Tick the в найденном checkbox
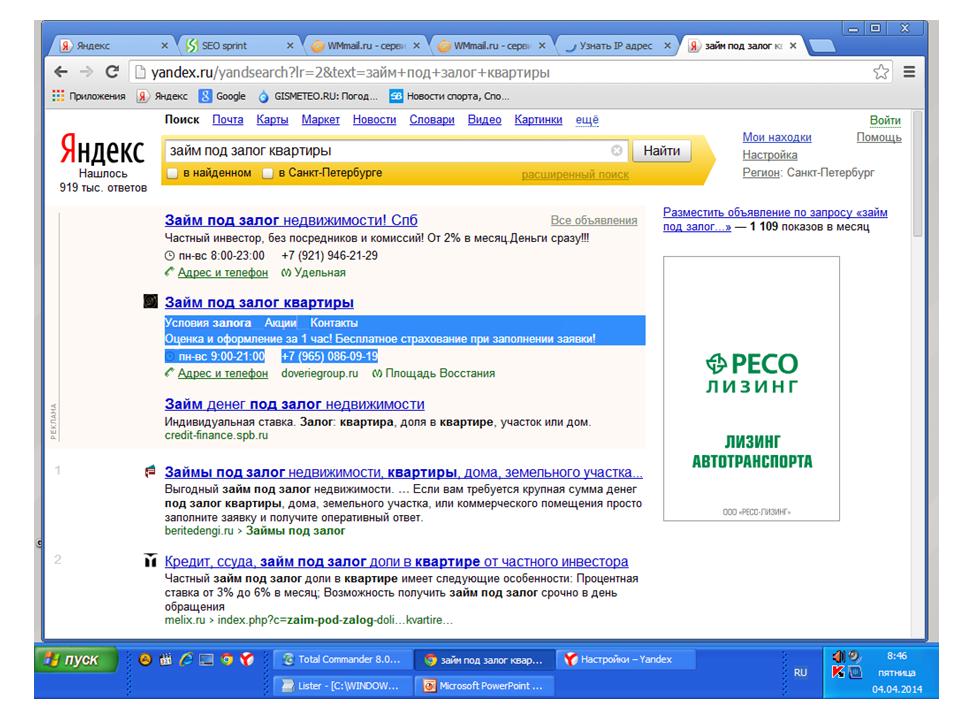The image size is (960, 720). (173, 173)
